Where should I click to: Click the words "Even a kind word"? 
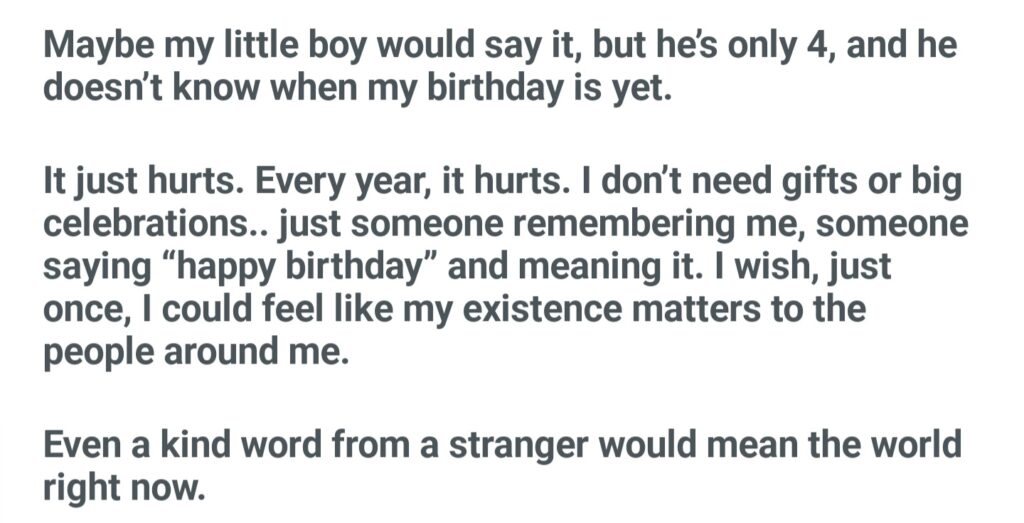pos(209,444)
